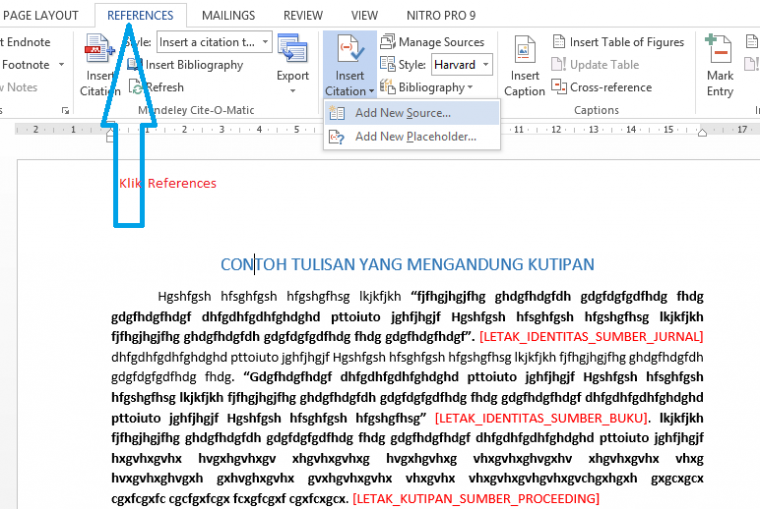Expand the Export dropdown arrow
Viewport: 760px width, 509px height.
[x=292, y=91]
